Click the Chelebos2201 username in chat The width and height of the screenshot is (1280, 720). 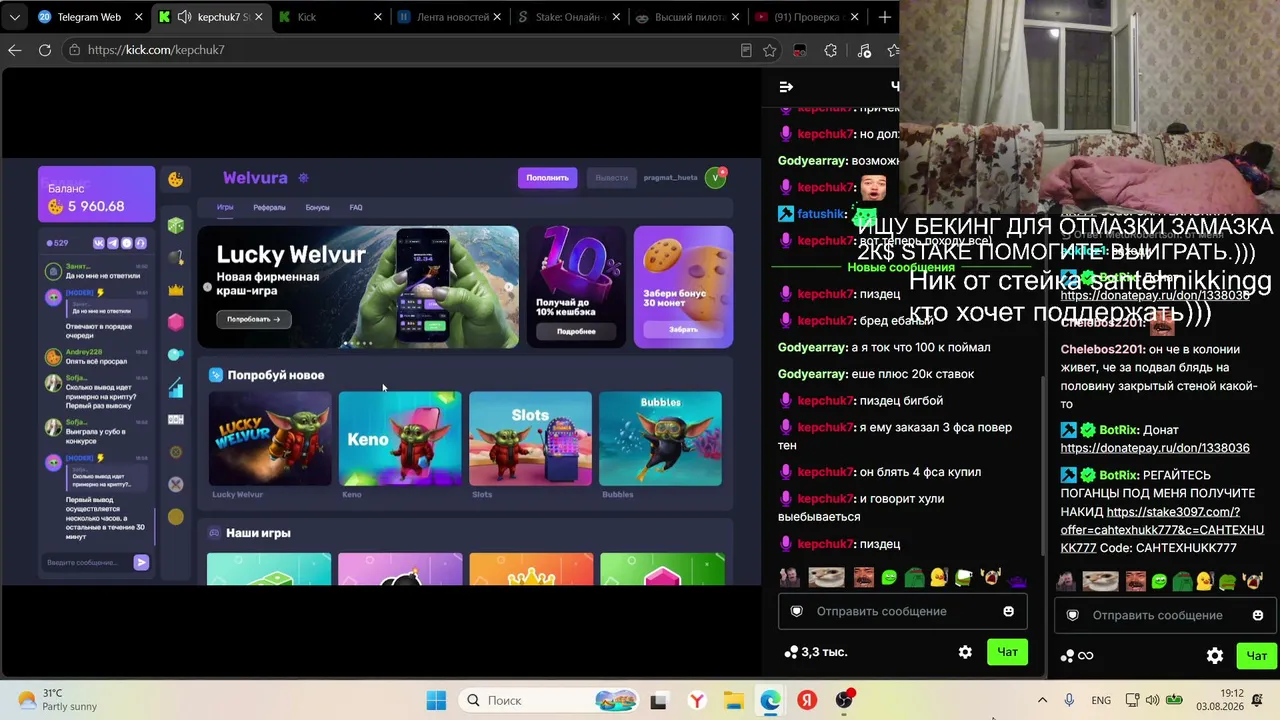coord(1102,349)
